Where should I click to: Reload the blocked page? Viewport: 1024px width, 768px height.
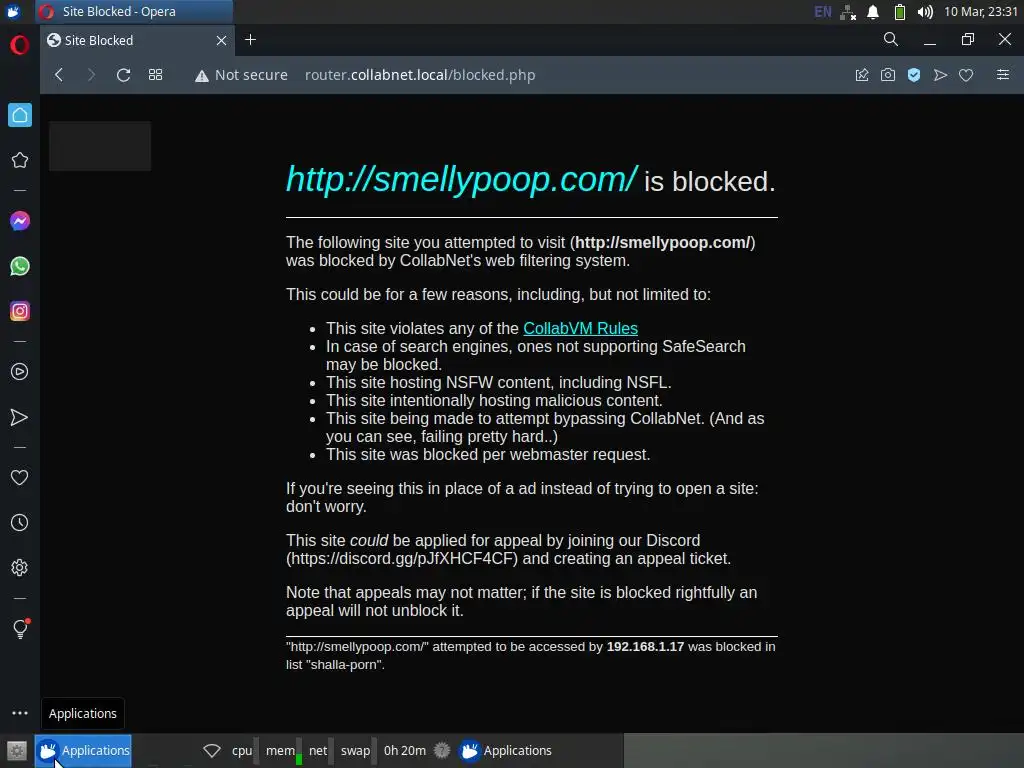[x=123, y=75]
